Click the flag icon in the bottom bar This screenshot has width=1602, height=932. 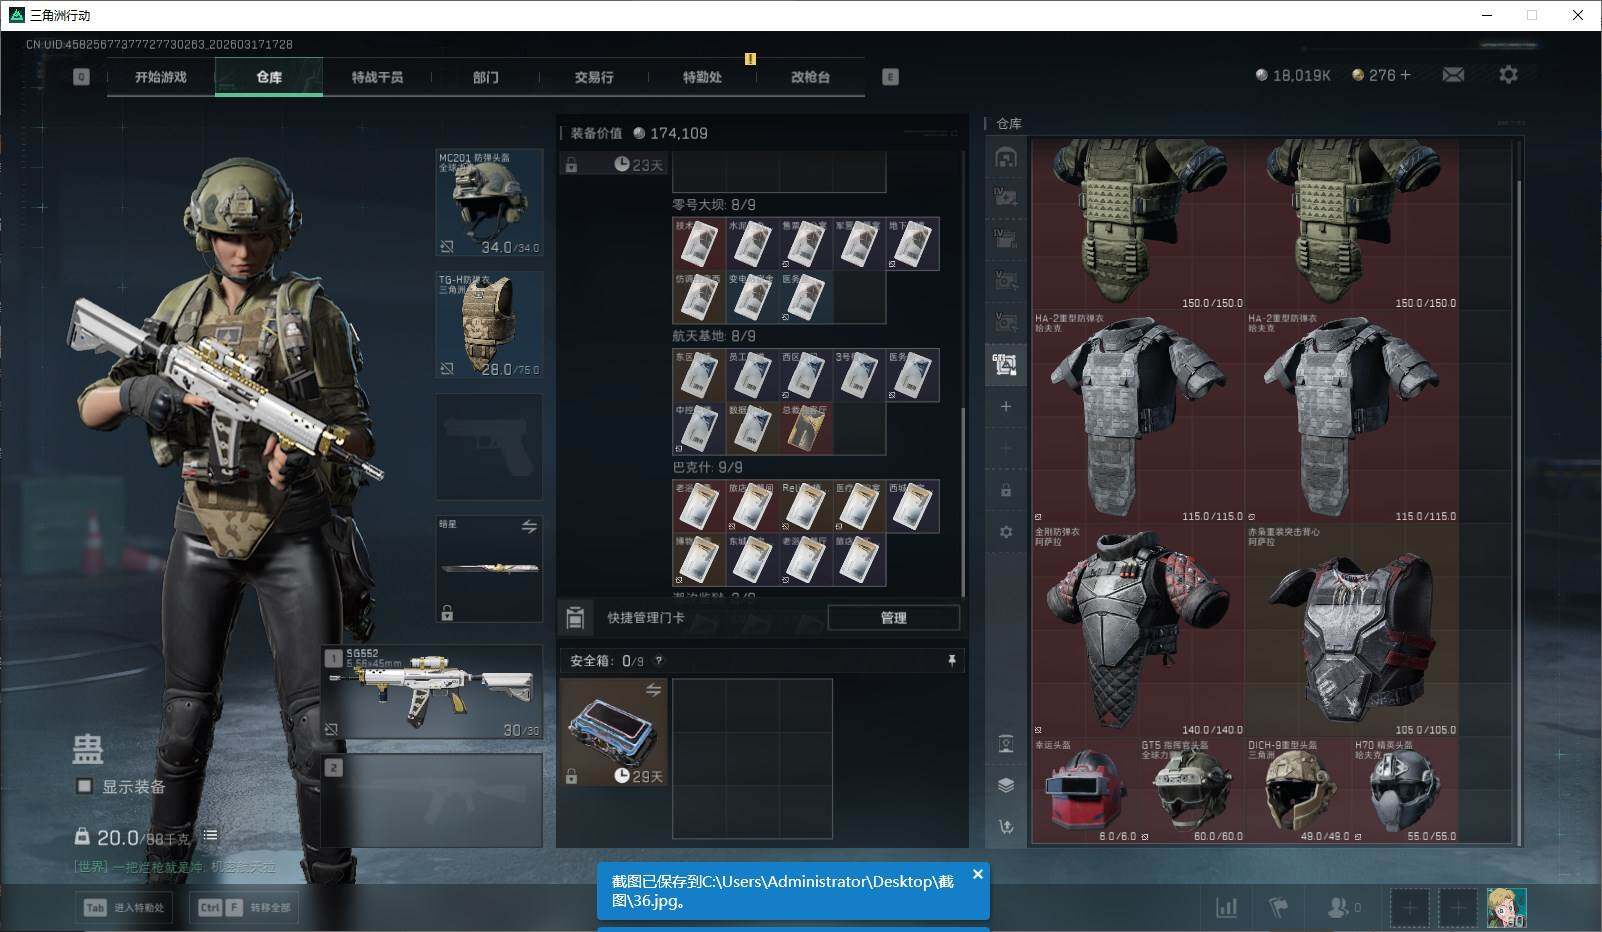pyautogui.click(x=1278, y=907)
